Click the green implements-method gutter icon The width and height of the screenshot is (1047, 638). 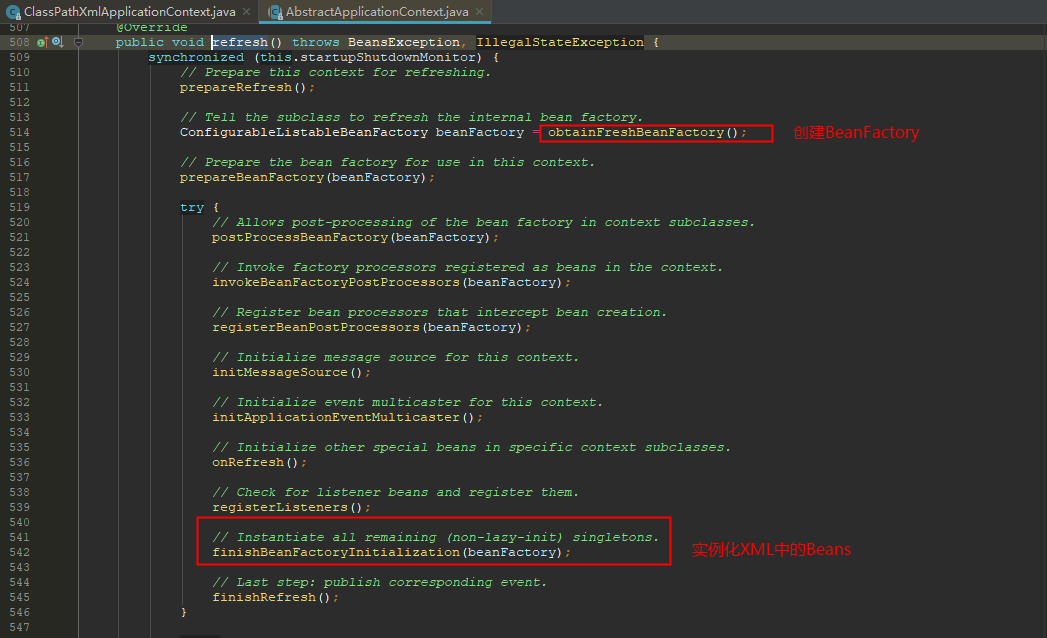[x=42, y=42]
